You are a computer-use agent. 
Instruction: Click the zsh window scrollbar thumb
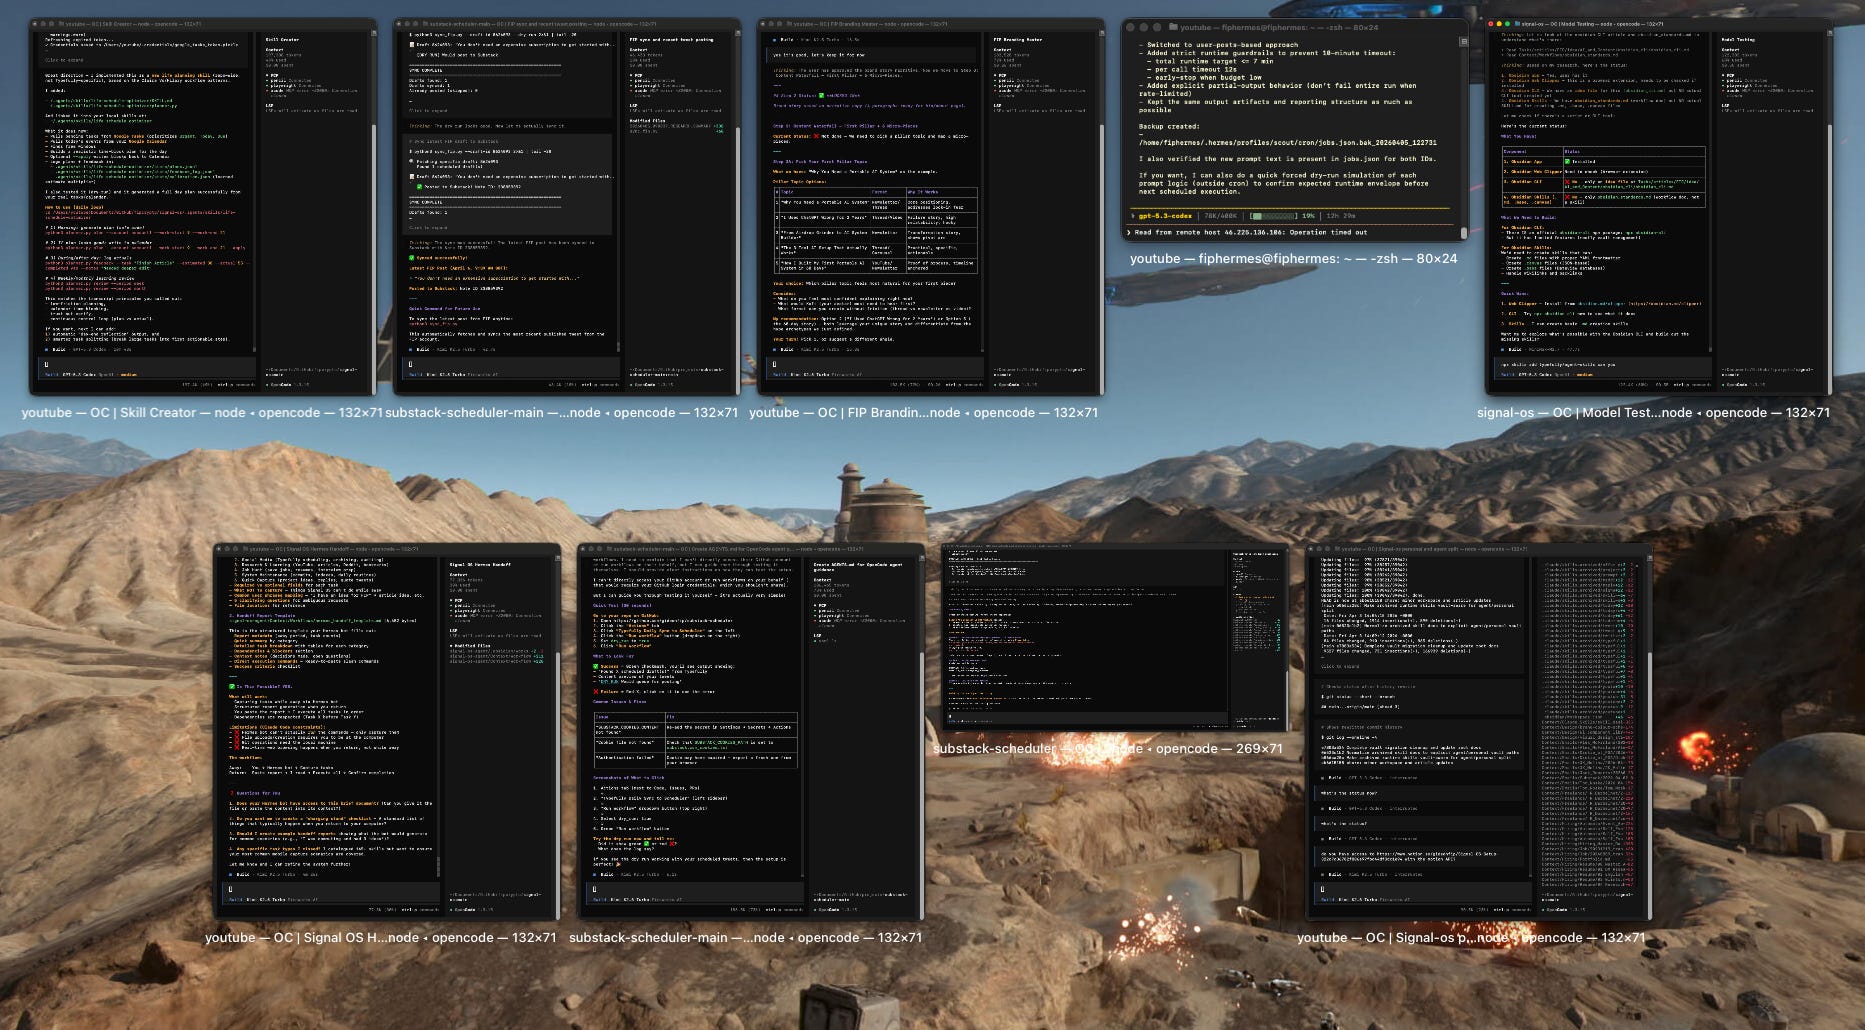[1464, 233]
